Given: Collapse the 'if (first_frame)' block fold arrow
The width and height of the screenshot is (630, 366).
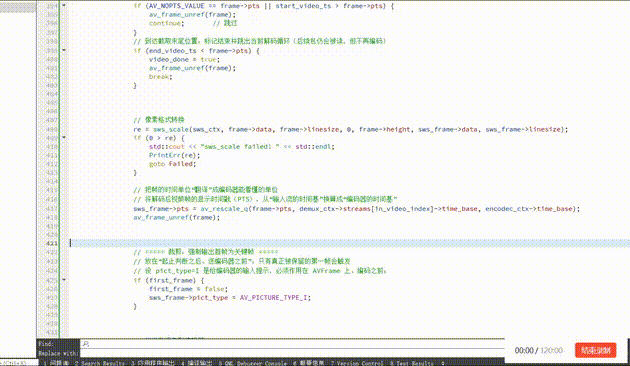Looking at the screenshot, I should [64, 280].
